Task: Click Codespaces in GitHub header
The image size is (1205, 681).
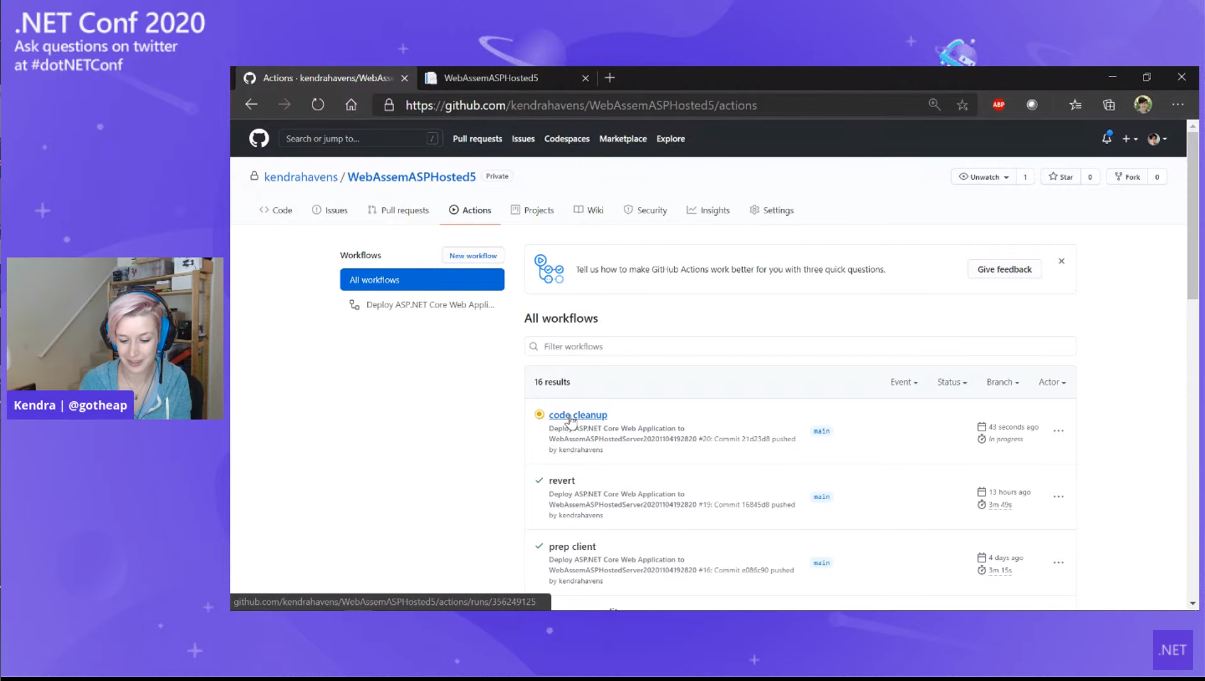Action: (x=567, y=139)
